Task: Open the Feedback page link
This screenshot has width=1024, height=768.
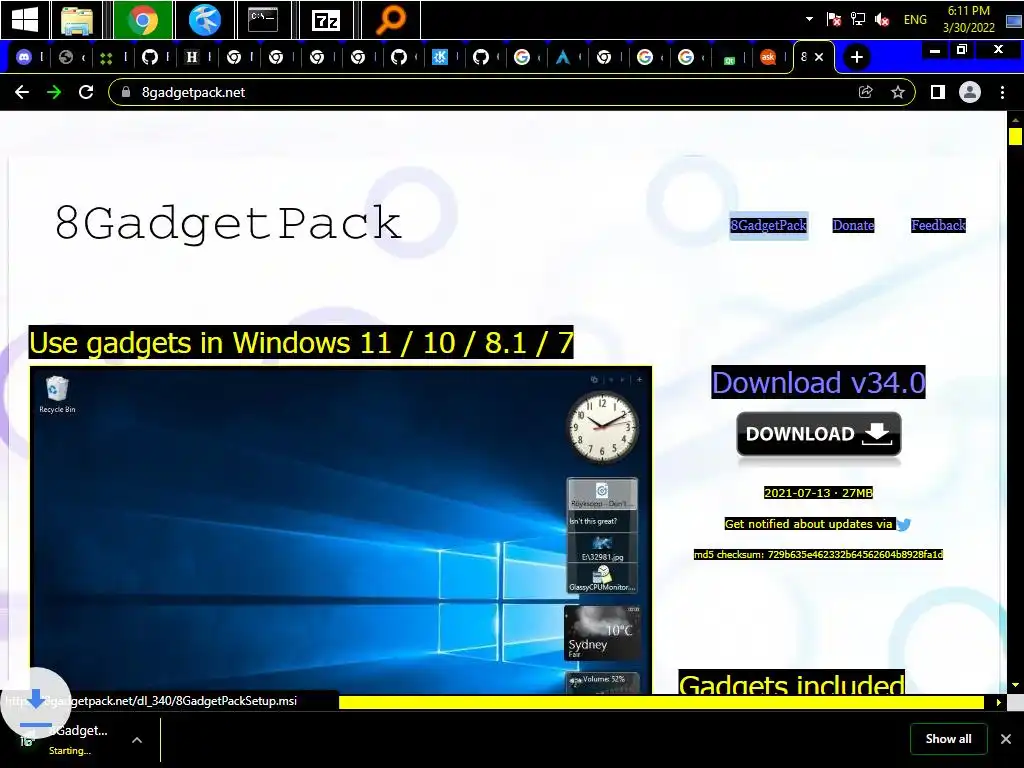Action: click(938, 225)
